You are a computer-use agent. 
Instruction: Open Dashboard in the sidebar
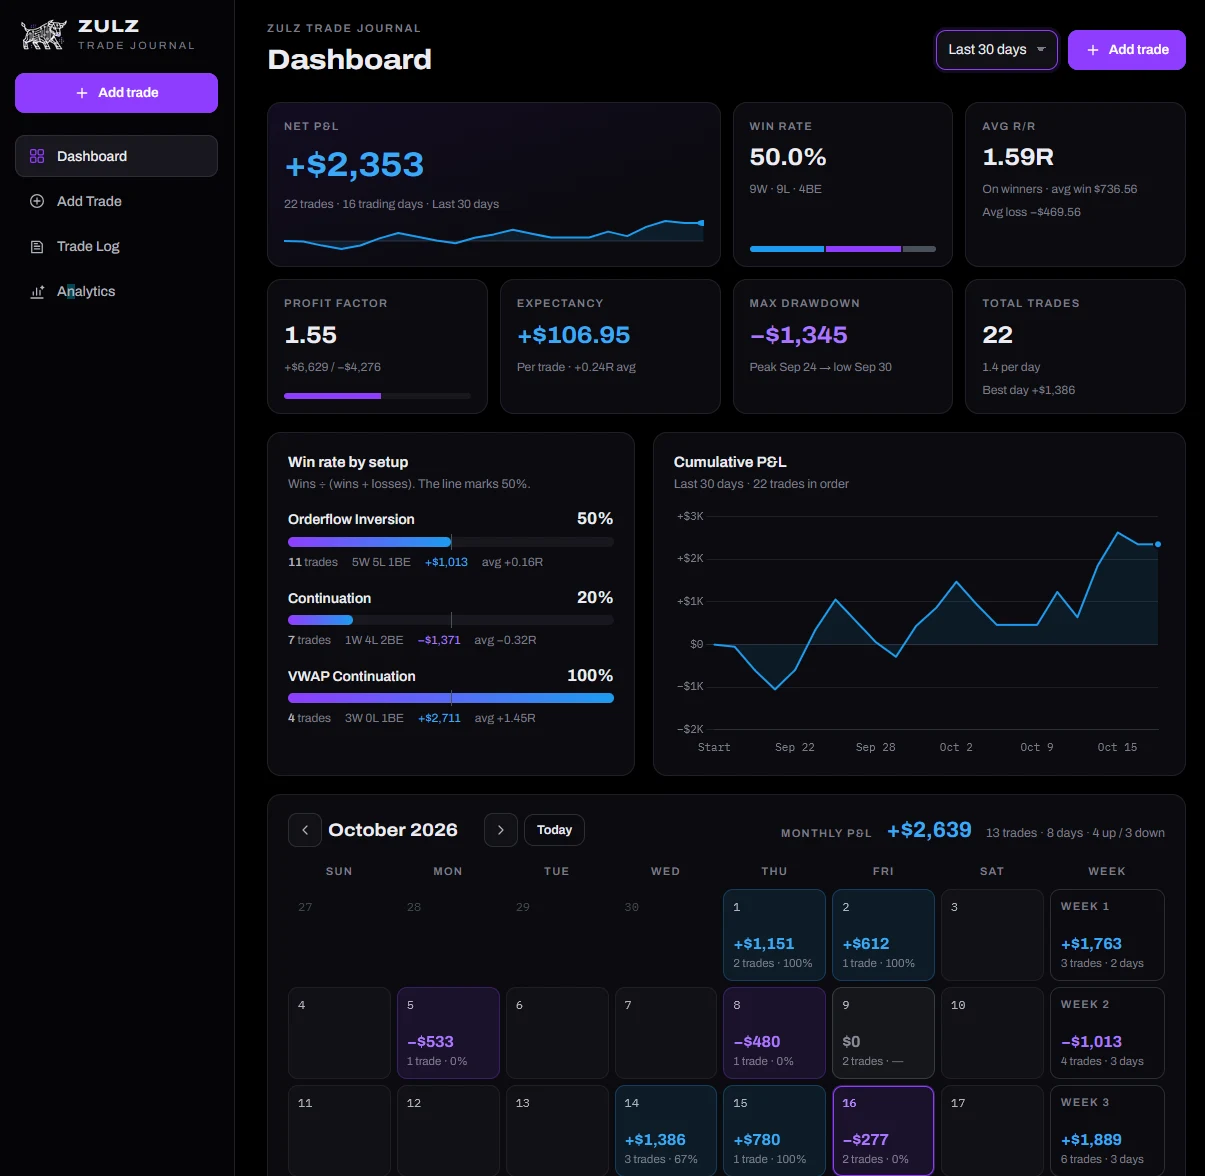[x=116, y=156]
